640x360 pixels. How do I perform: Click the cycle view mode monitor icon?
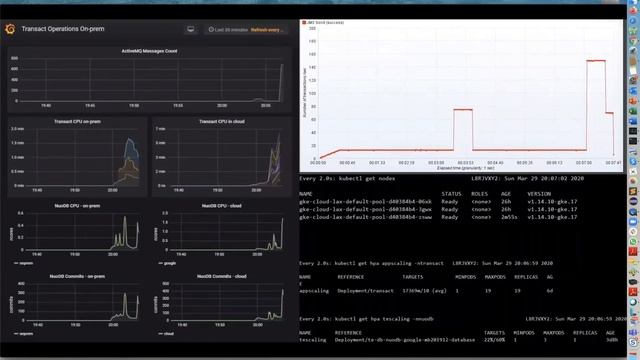coord(191,29)
